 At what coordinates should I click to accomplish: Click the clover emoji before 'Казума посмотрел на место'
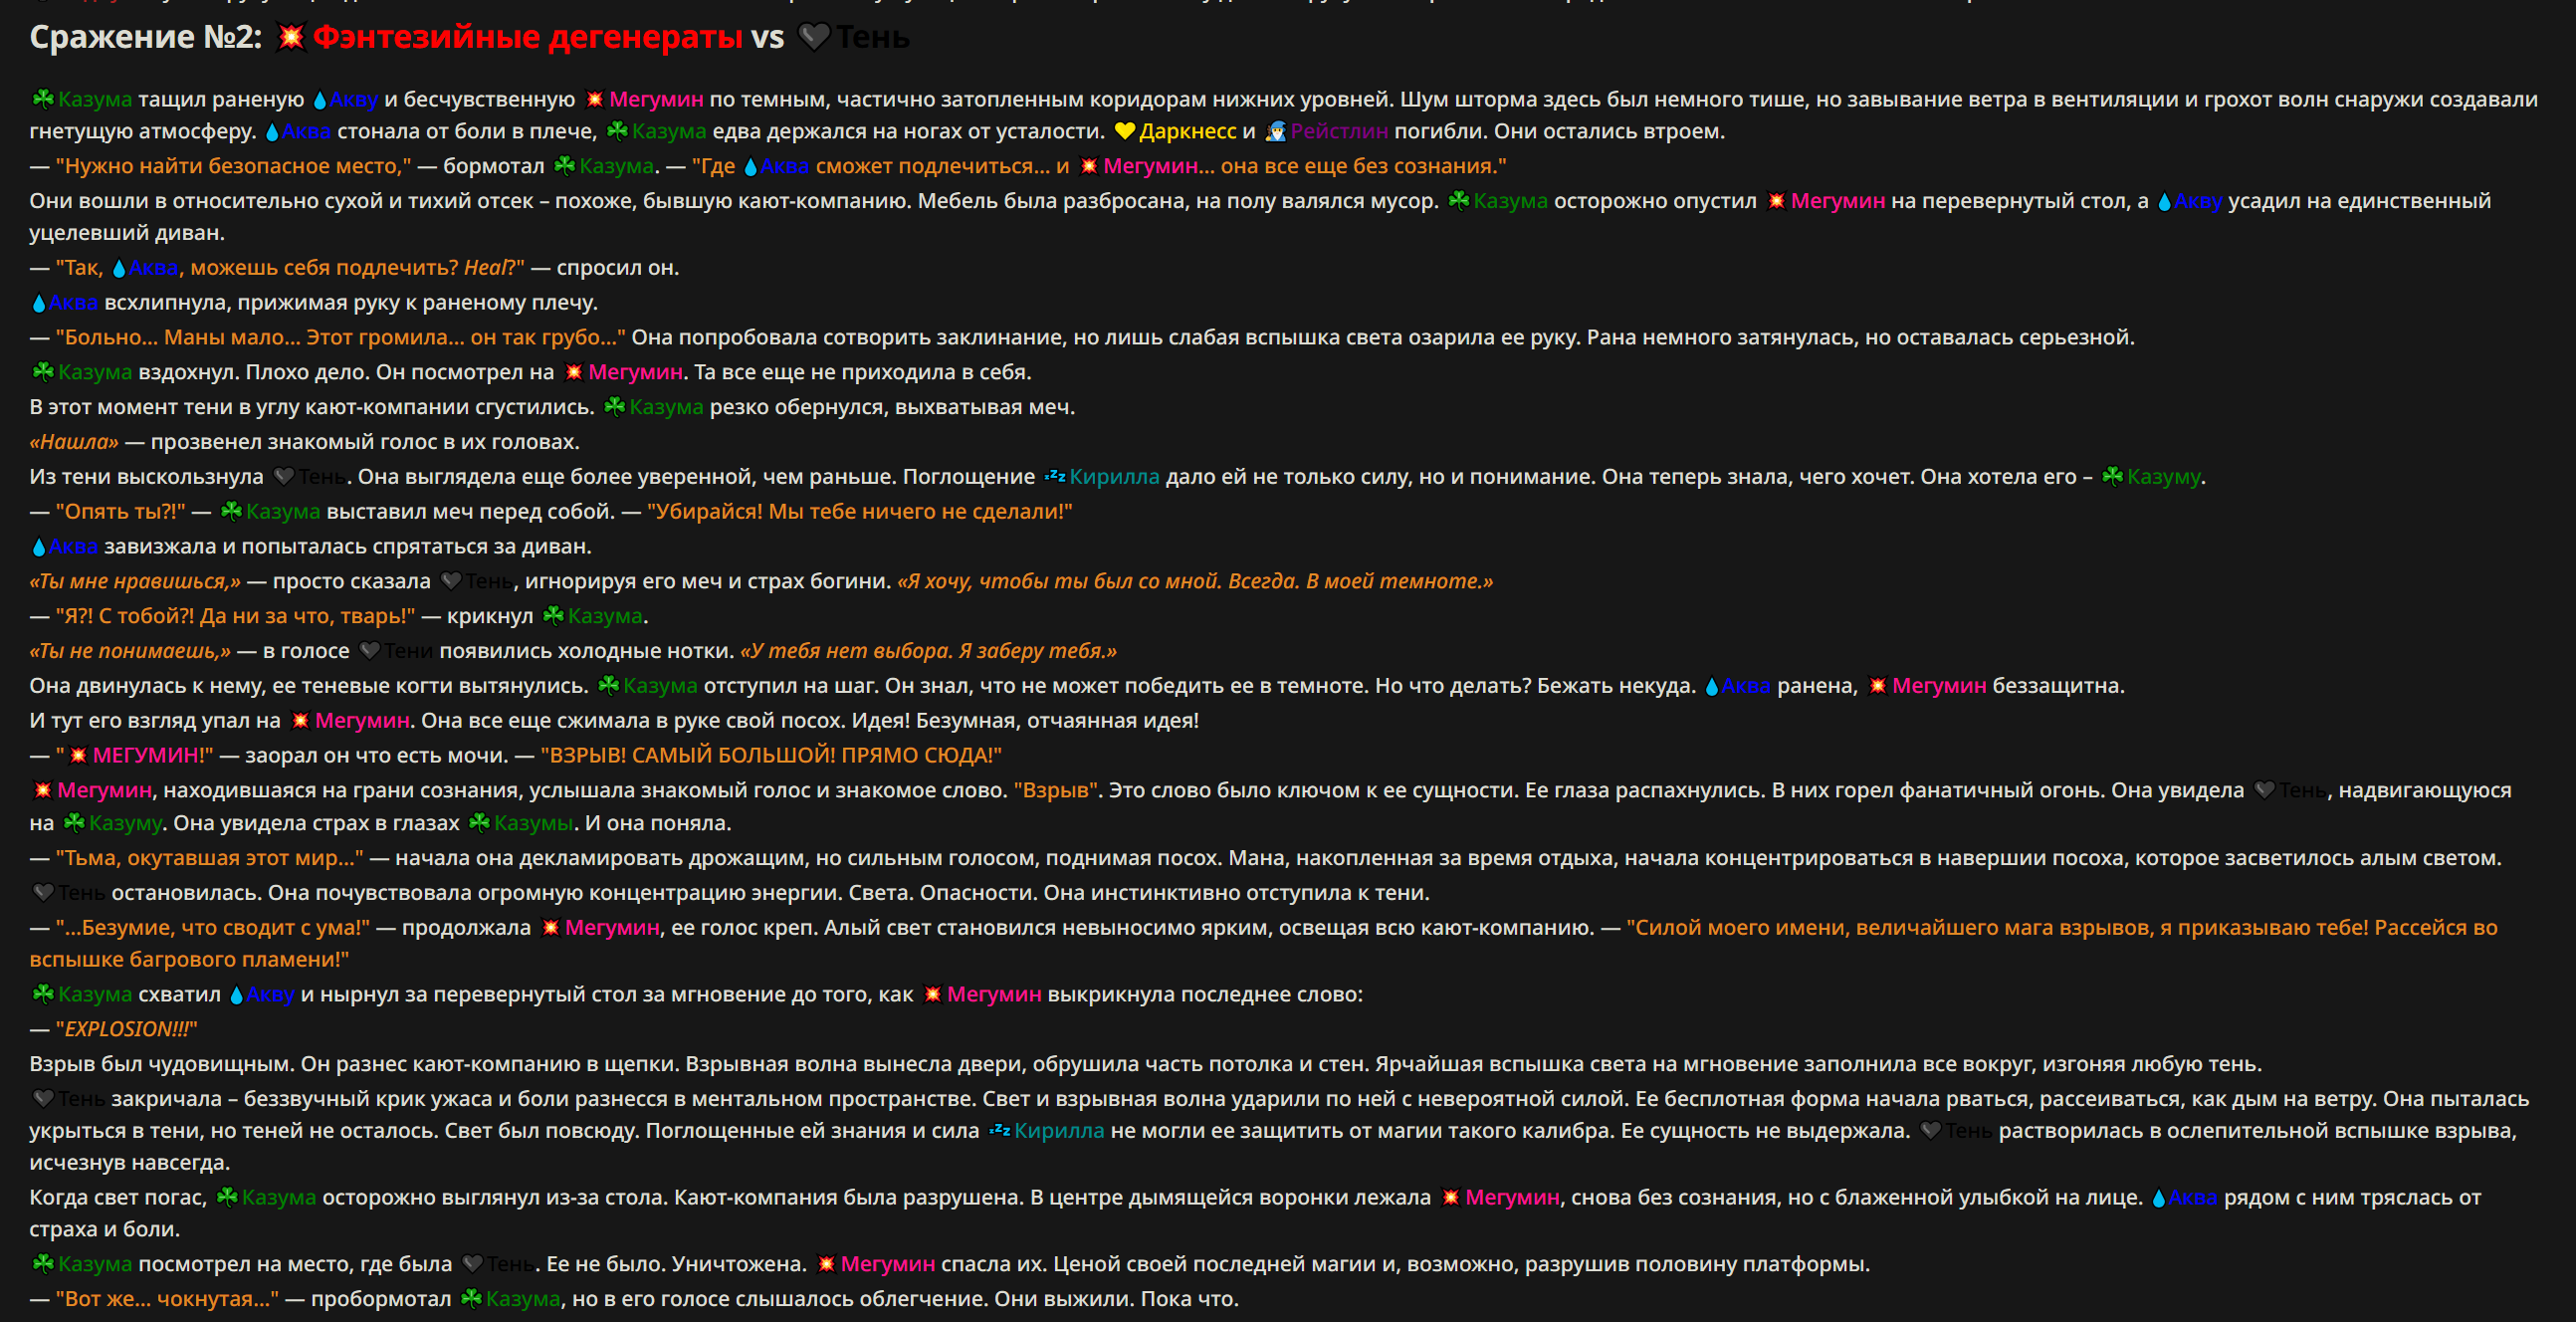pyautogui.click(x=43, y=1264)
